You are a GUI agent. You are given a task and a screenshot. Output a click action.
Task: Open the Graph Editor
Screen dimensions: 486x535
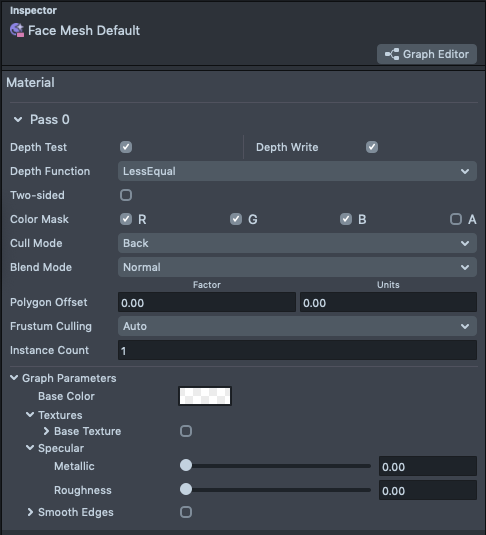(427, 54)
